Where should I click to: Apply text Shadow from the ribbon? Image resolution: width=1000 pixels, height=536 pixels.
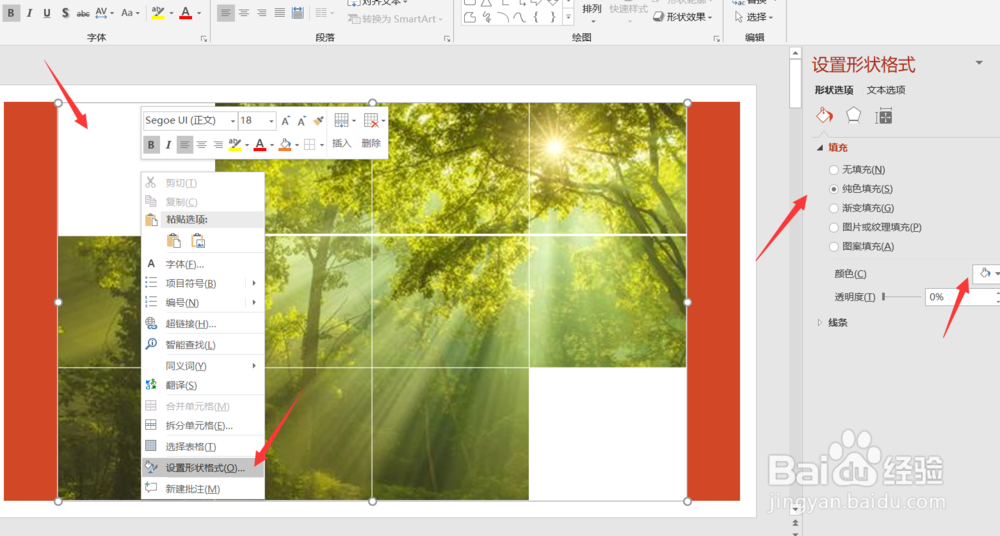[65, 13]
